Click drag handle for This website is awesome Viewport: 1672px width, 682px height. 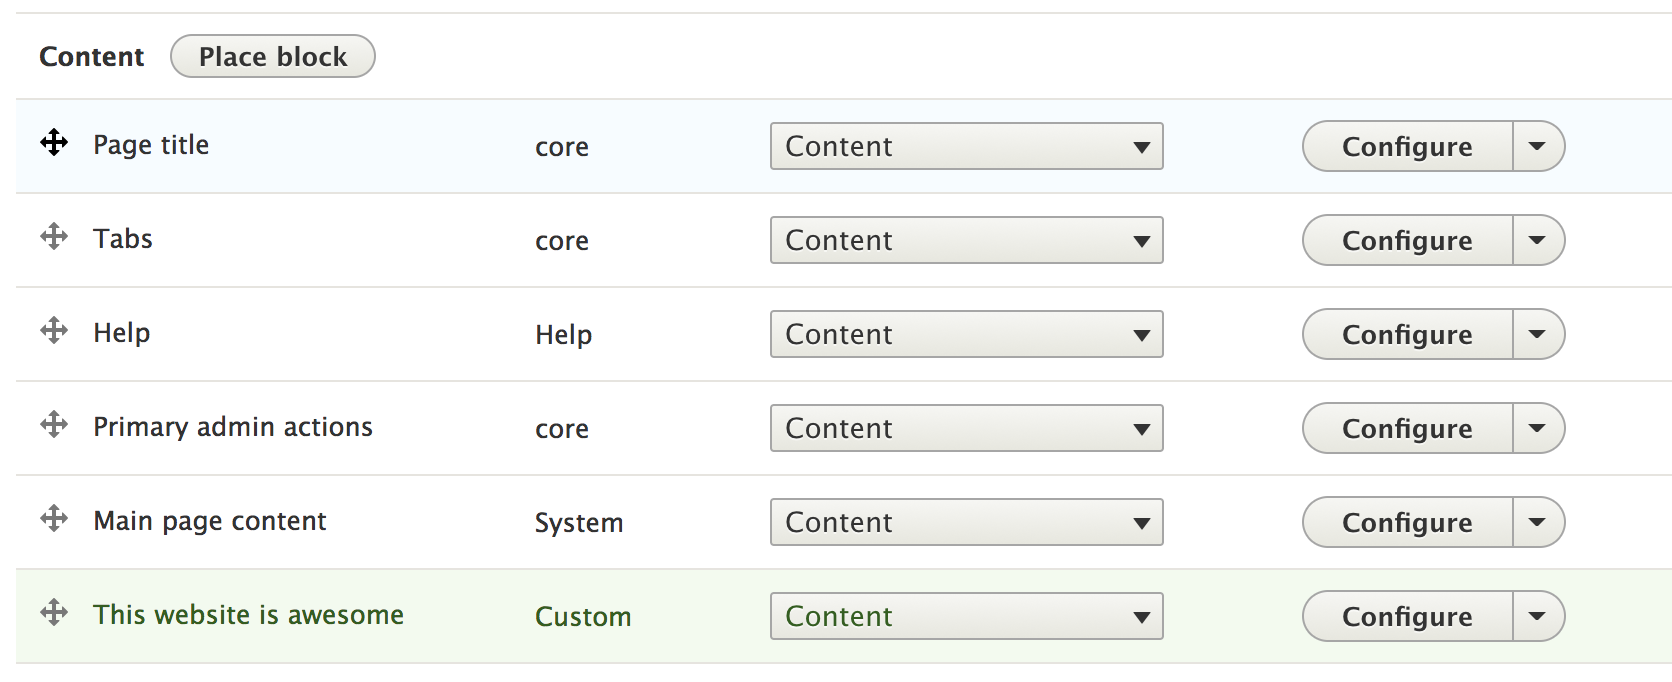pos(54,613)
